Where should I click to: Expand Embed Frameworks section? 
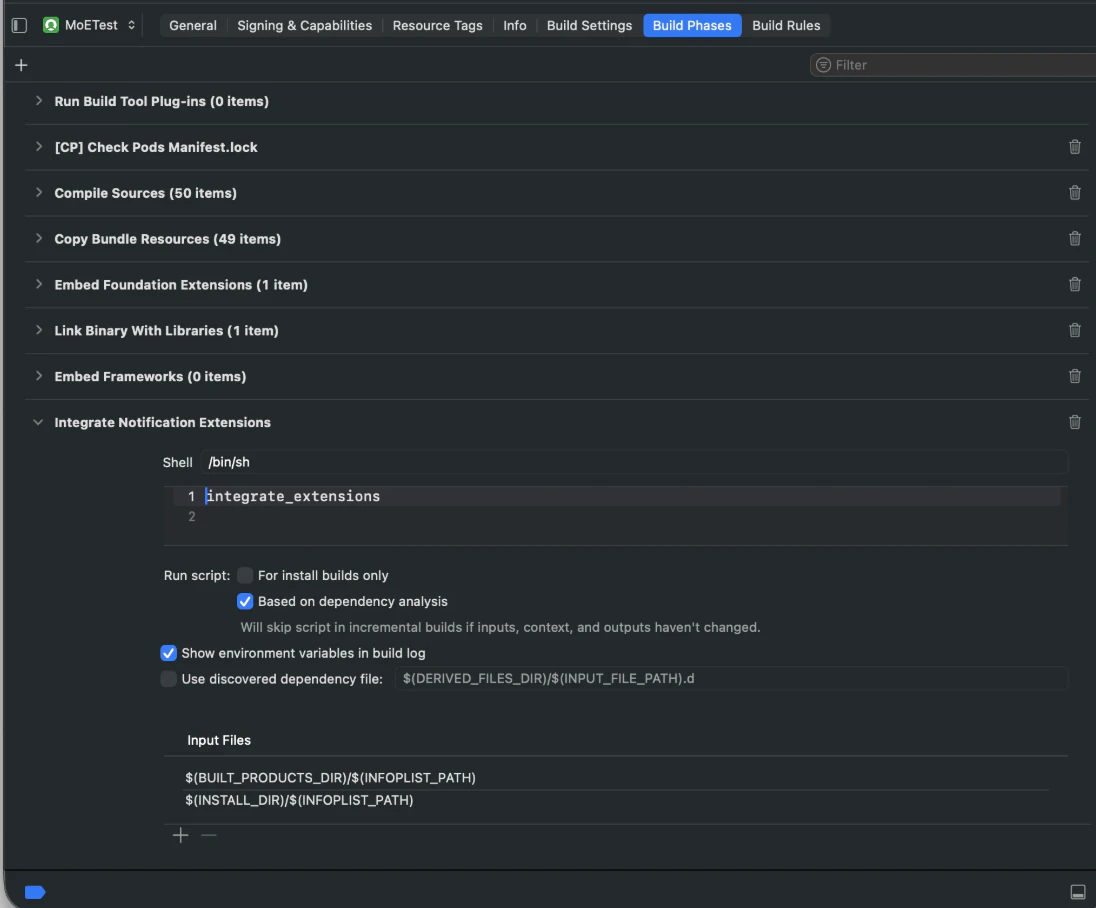tap(39, 376)
